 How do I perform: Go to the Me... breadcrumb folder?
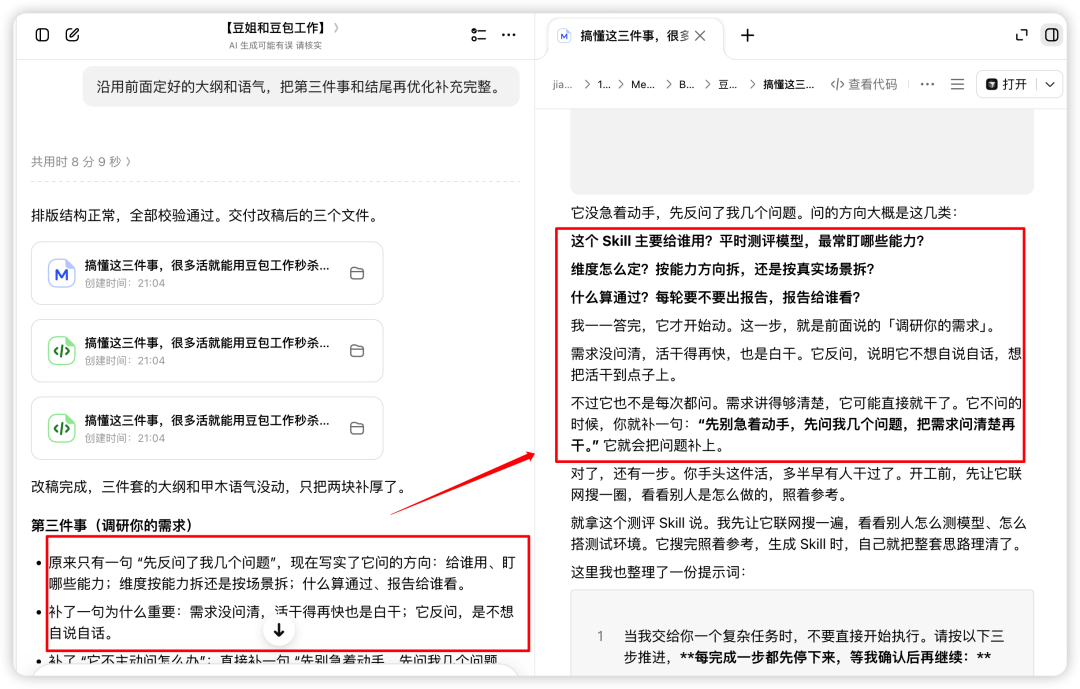[x=643, y=84]
